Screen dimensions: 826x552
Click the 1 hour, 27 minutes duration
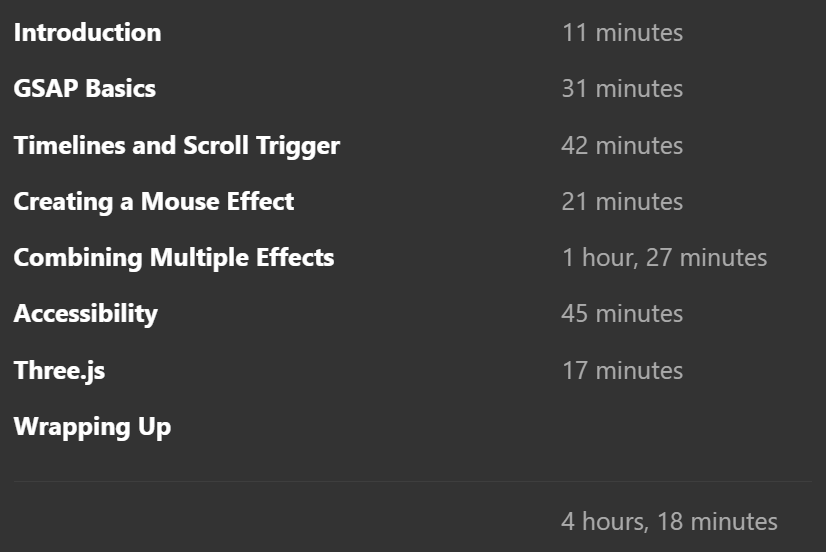(x=665, y=258)
